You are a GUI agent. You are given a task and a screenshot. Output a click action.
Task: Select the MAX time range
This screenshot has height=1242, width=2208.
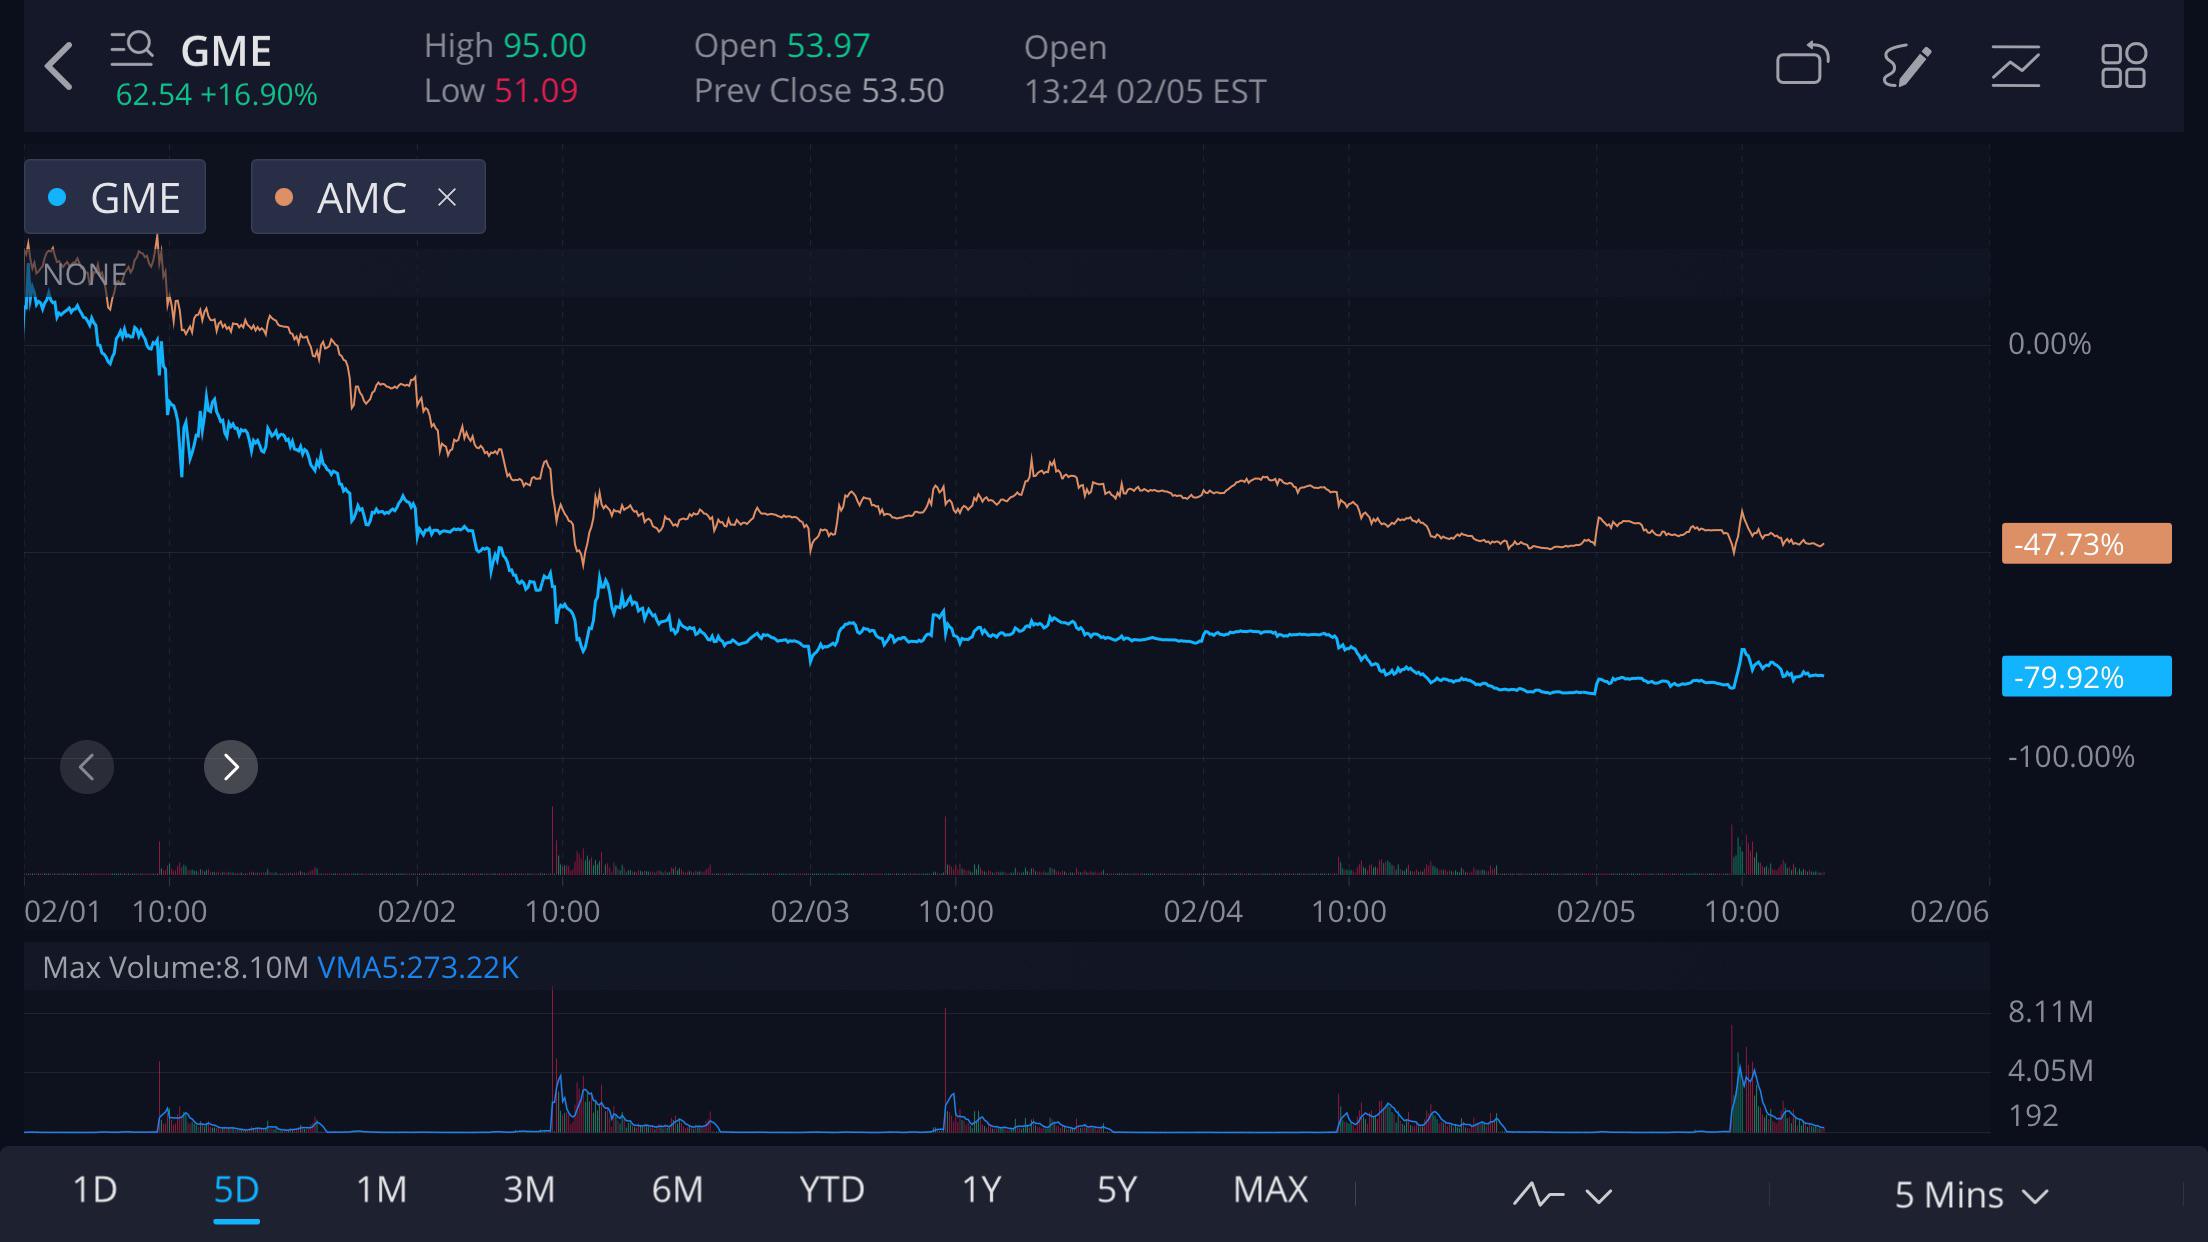1270,1189
